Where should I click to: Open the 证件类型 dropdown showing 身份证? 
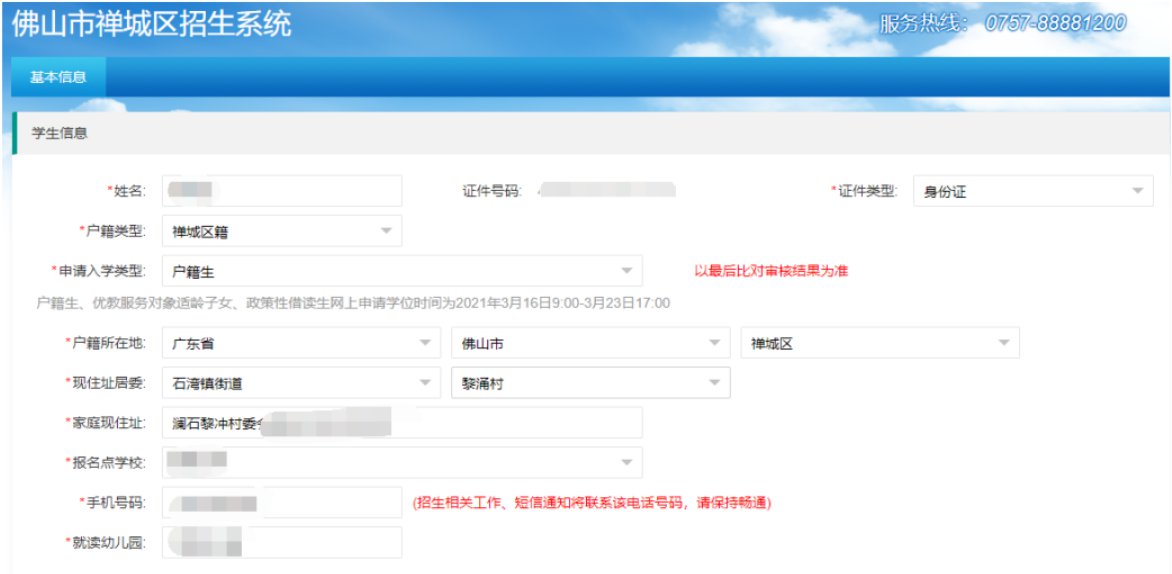coord(1032,191)
